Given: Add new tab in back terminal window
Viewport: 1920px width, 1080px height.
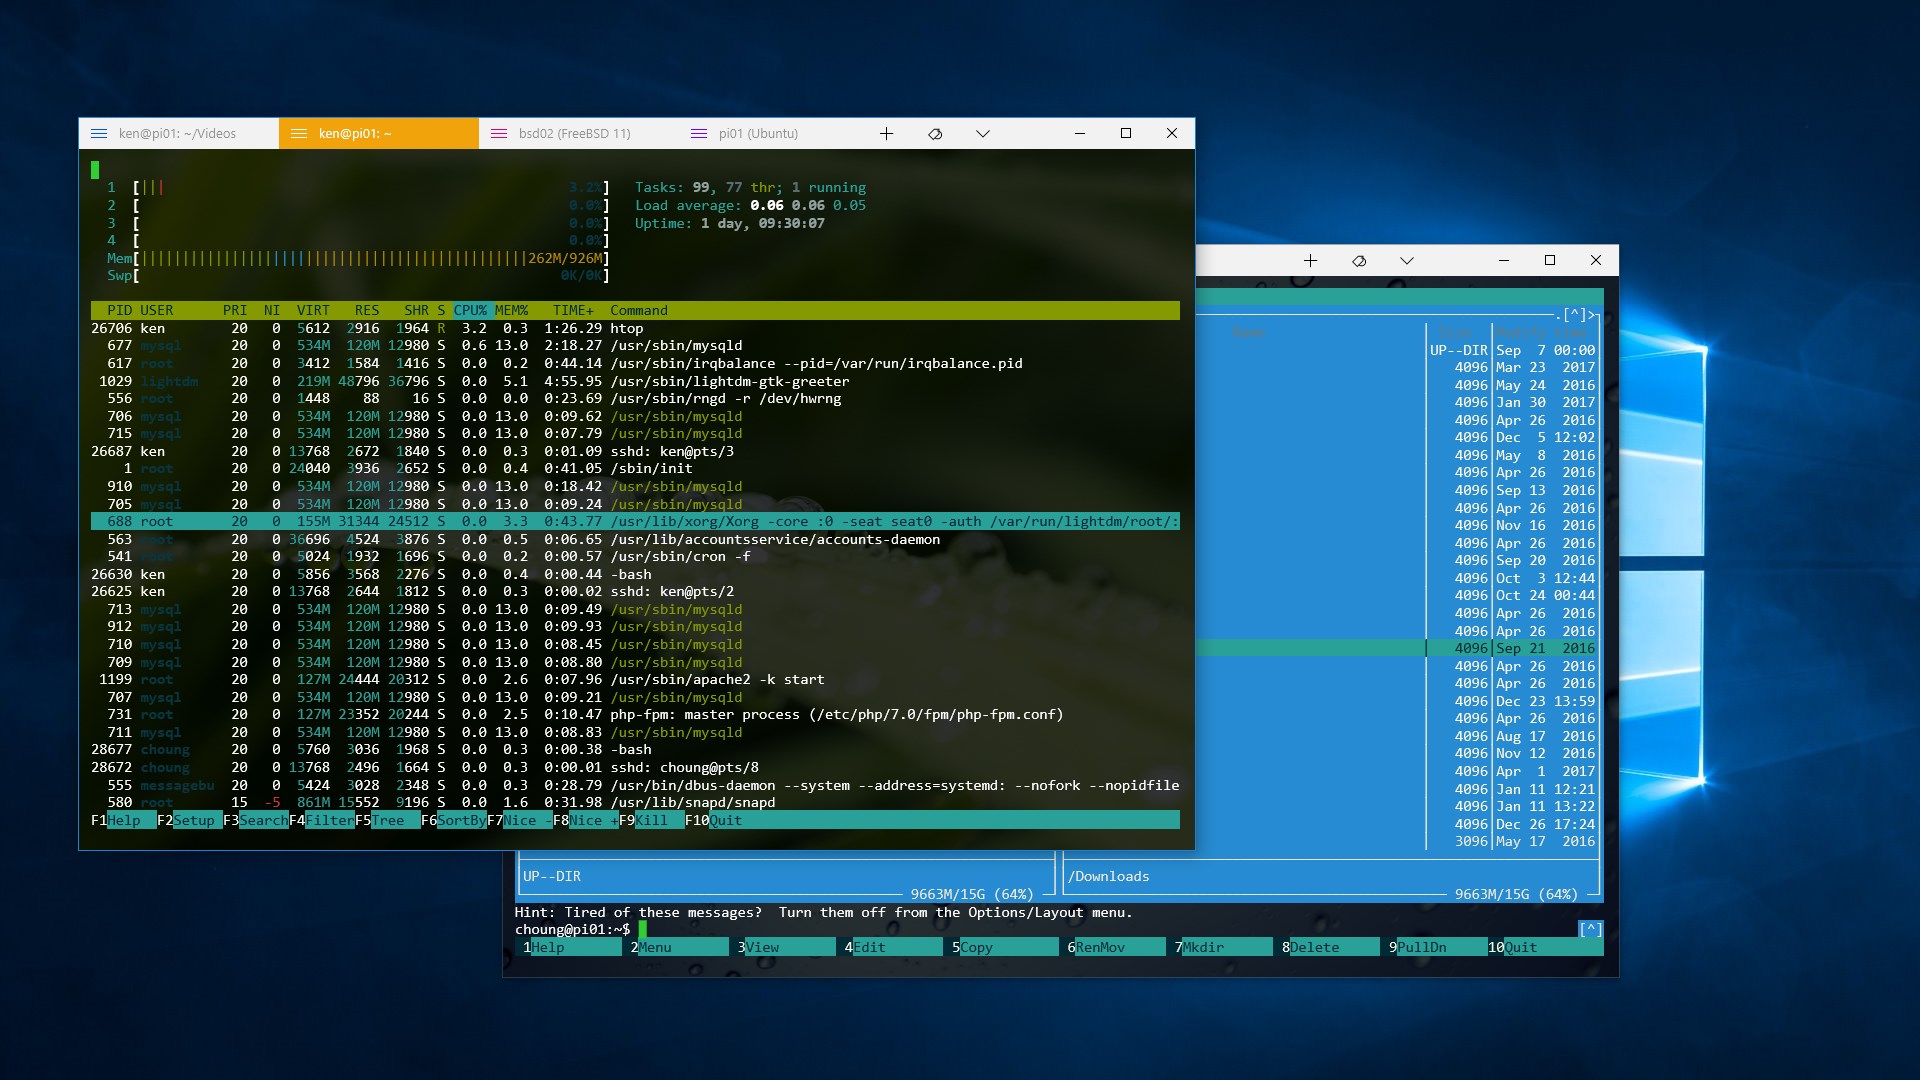Looking at the screenshot, I should [1310, 261].
